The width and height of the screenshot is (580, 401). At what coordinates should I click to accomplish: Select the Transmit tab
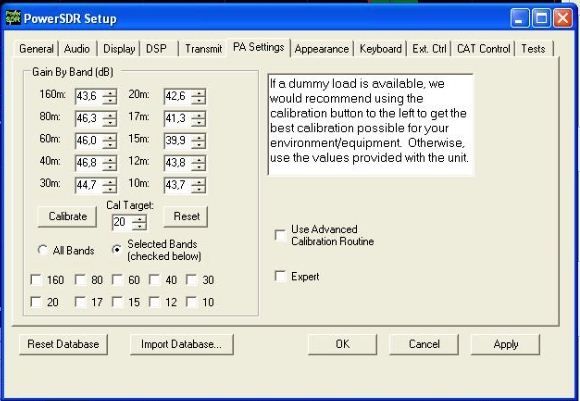(203, 49)
